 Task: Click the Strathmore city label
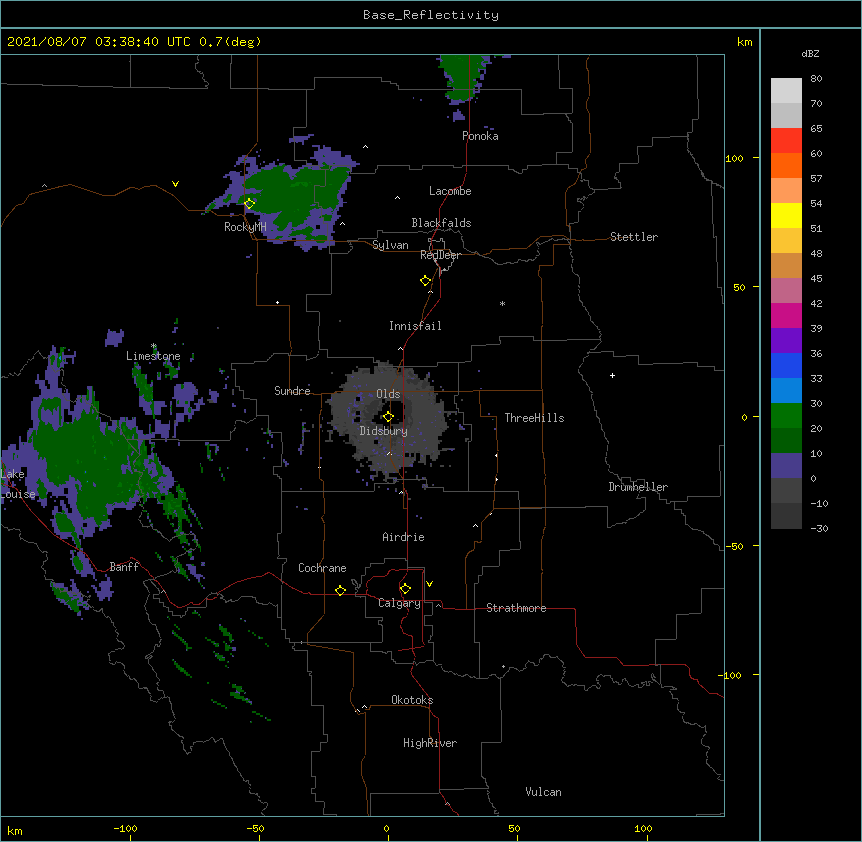coord(516,608)
